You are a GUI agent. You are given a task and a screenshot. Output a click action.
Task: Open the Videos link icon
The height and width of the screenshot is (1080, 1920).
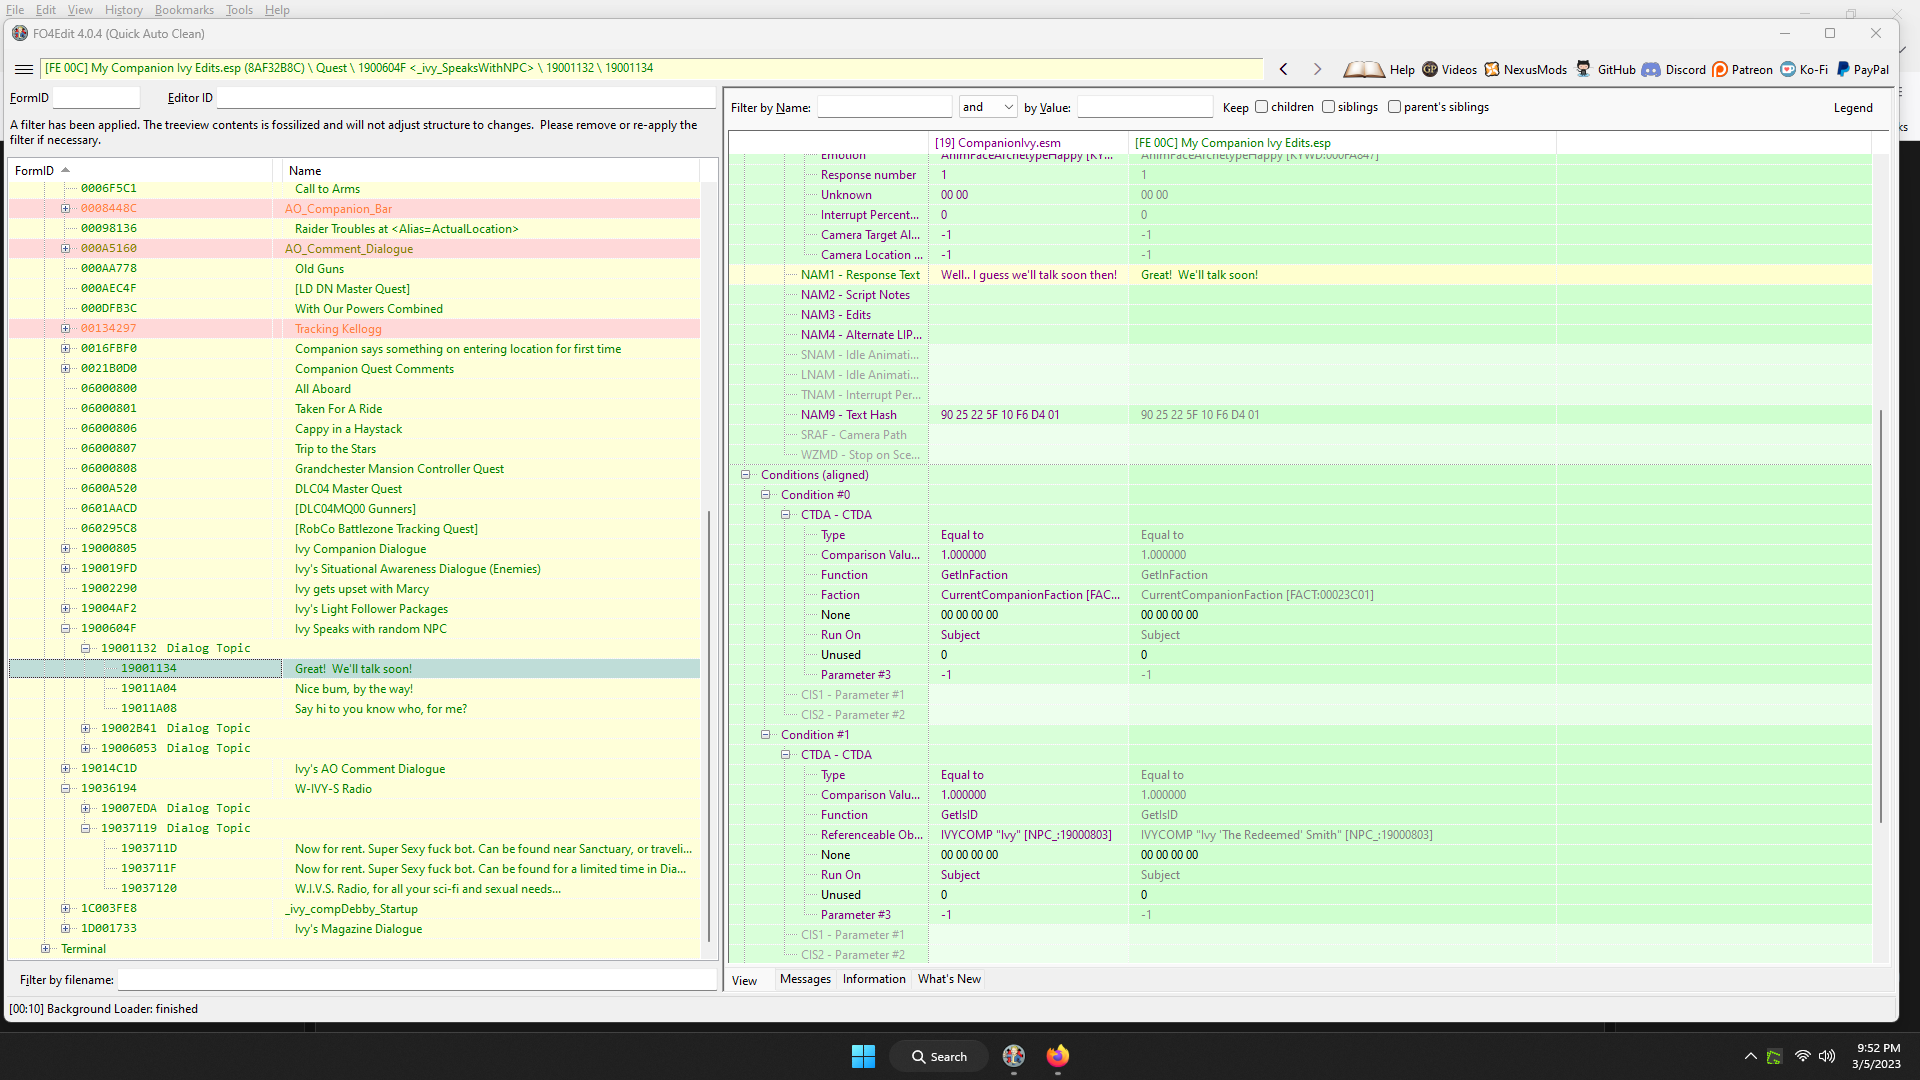pyautogui.click(x=1430, y=69)
